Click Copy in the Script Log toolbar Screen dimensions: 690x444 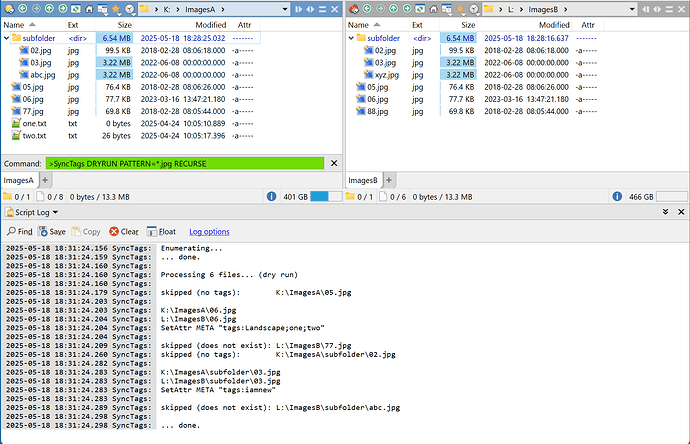86,231
